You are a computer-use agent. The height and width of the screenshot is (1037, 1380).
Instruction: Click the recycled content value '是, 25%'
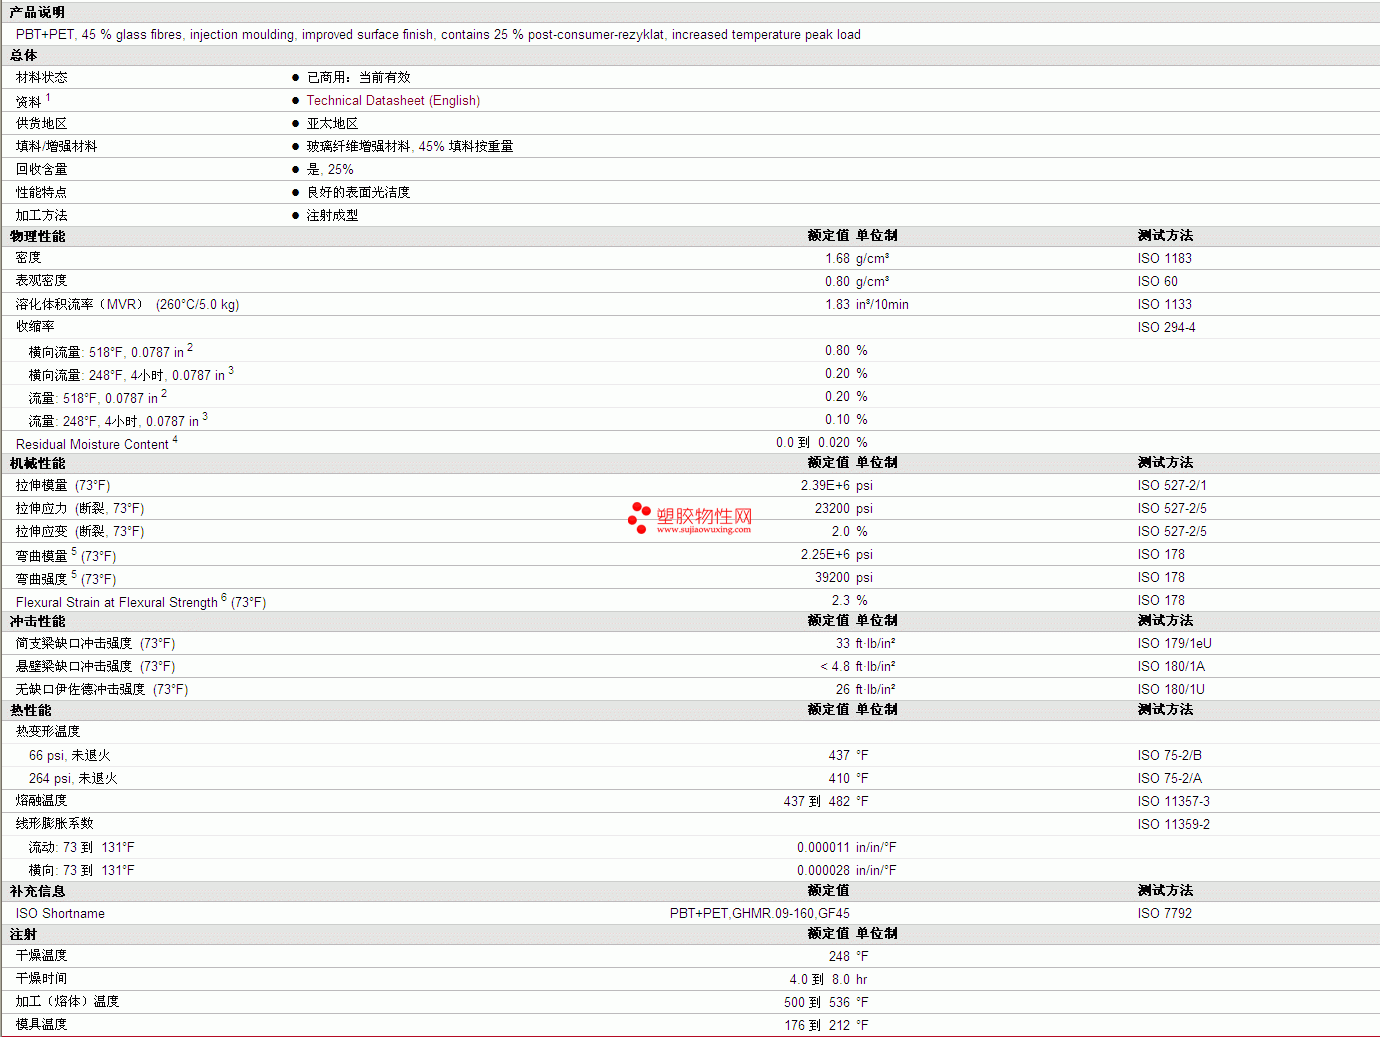(330, 170)
